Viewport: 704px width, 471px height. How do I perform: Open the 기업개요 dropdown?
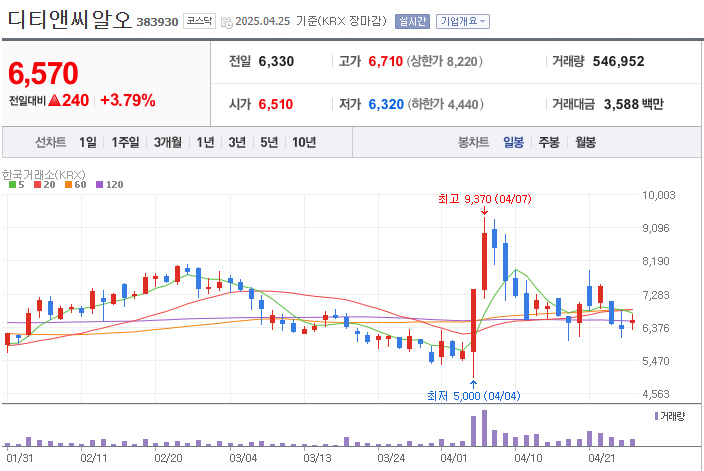[462, 21]
